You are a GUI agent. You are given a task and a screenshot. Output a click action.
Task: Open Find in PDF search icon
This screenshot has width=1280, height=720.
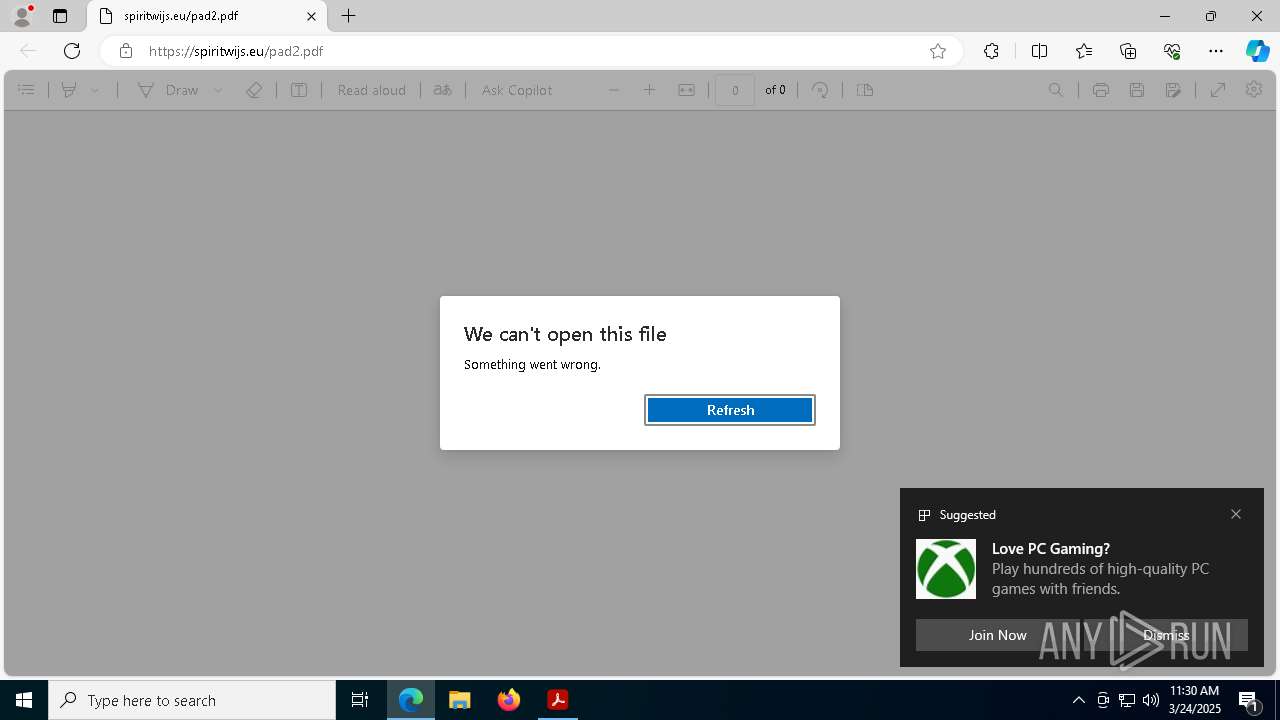[x=1056, y=90]
